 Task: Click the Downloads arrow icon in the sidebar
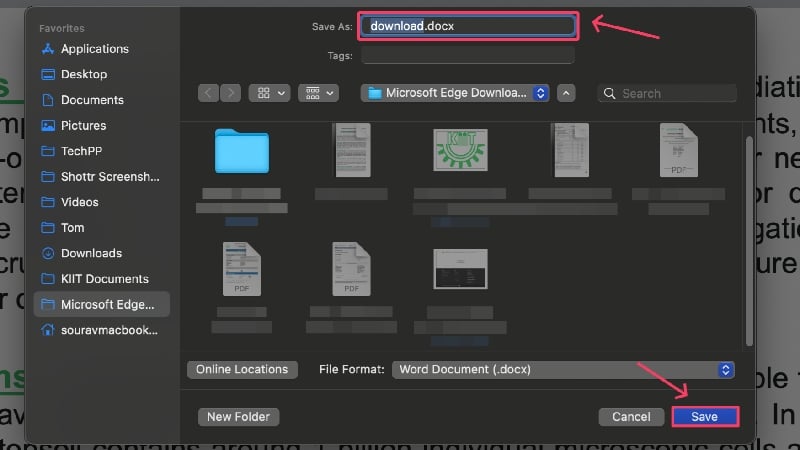pos(48,253)
